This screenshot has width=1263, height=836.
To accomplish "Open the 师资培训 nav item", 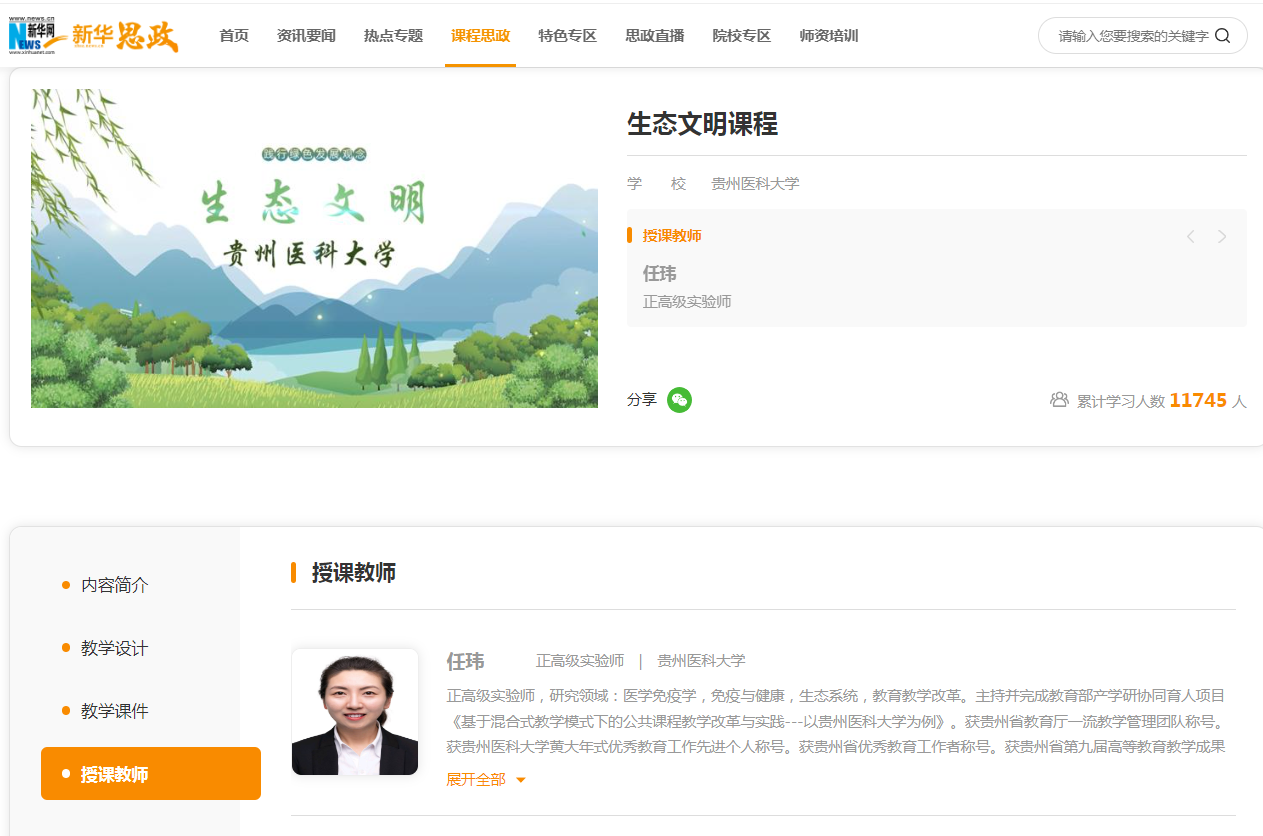I will point(829,36).
